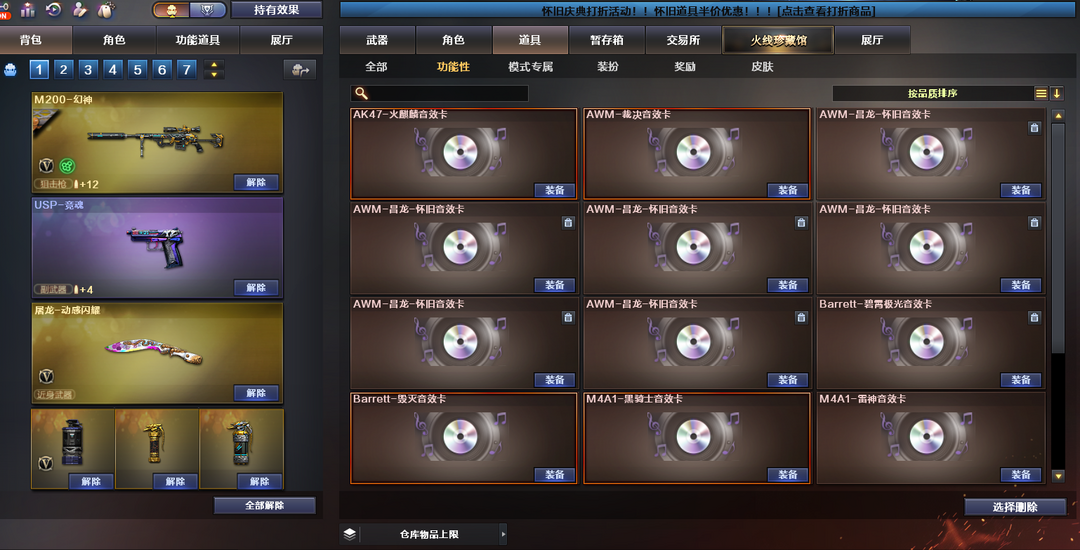Open the replay icon with circular arrow

pos(54,10)
